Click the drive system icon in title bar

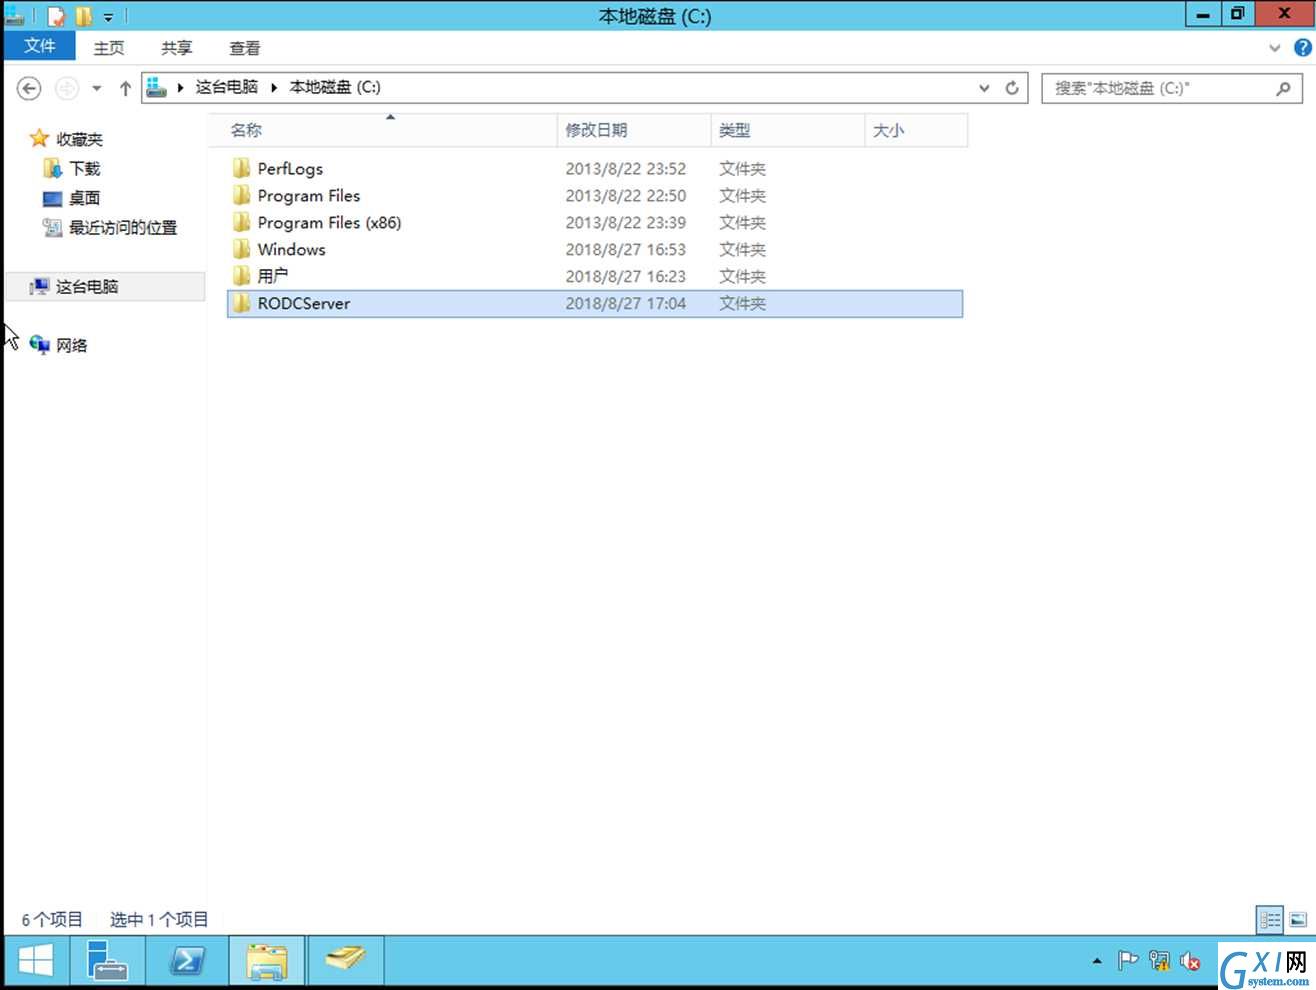tap(14, 15)
